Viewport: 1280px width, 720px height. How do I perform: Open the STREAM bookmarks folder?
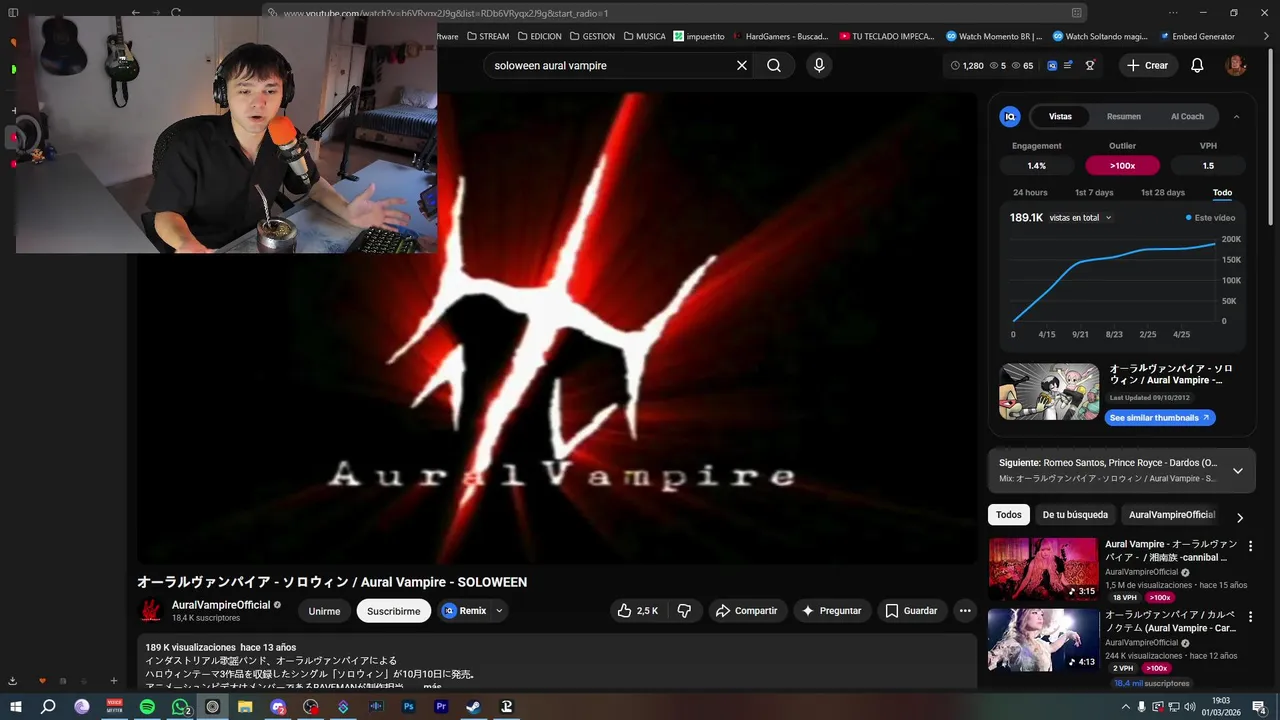(x=487, y=37)
